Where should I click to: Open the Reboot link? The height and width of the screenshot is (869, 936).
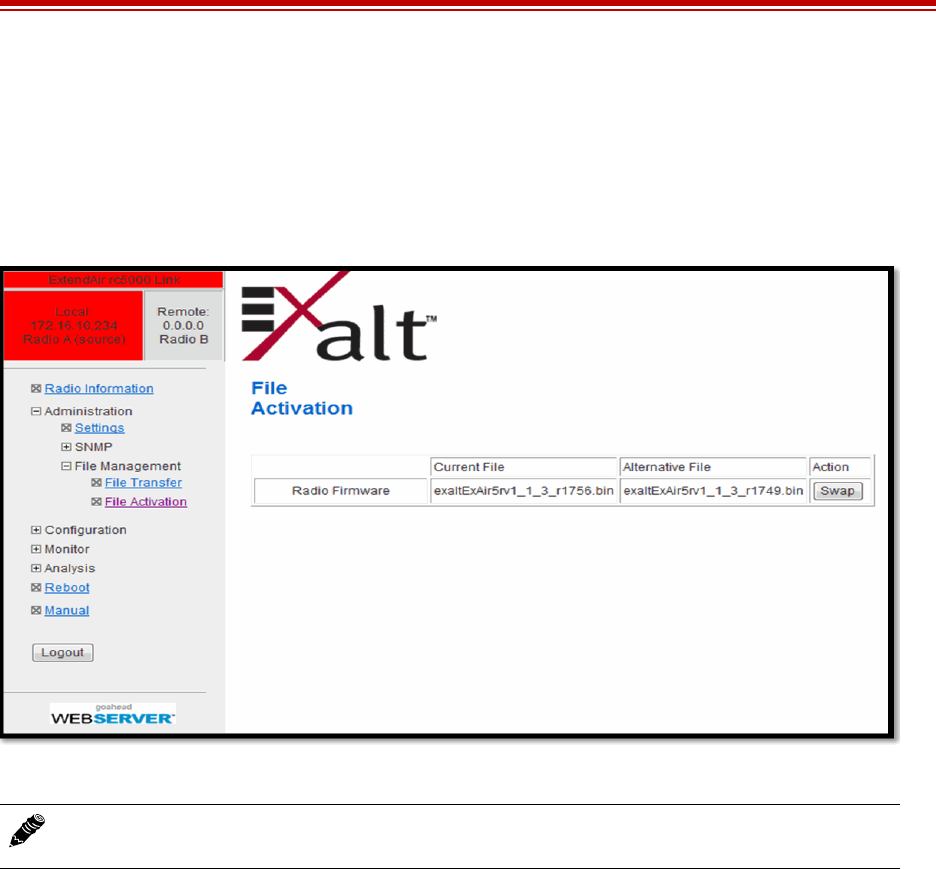click(x=67, y=588)
